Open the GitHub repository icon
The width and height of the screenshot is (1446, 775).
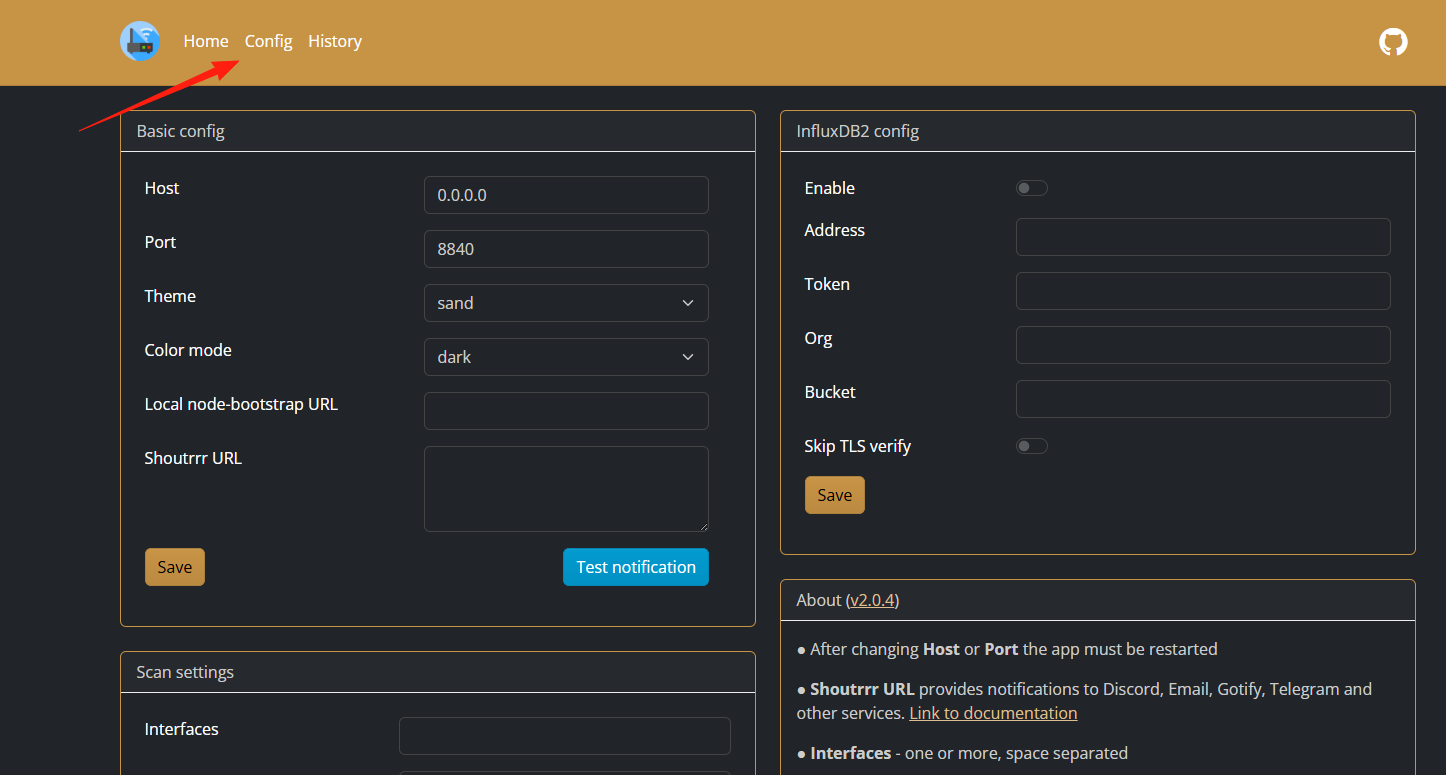pos(1393,42)
